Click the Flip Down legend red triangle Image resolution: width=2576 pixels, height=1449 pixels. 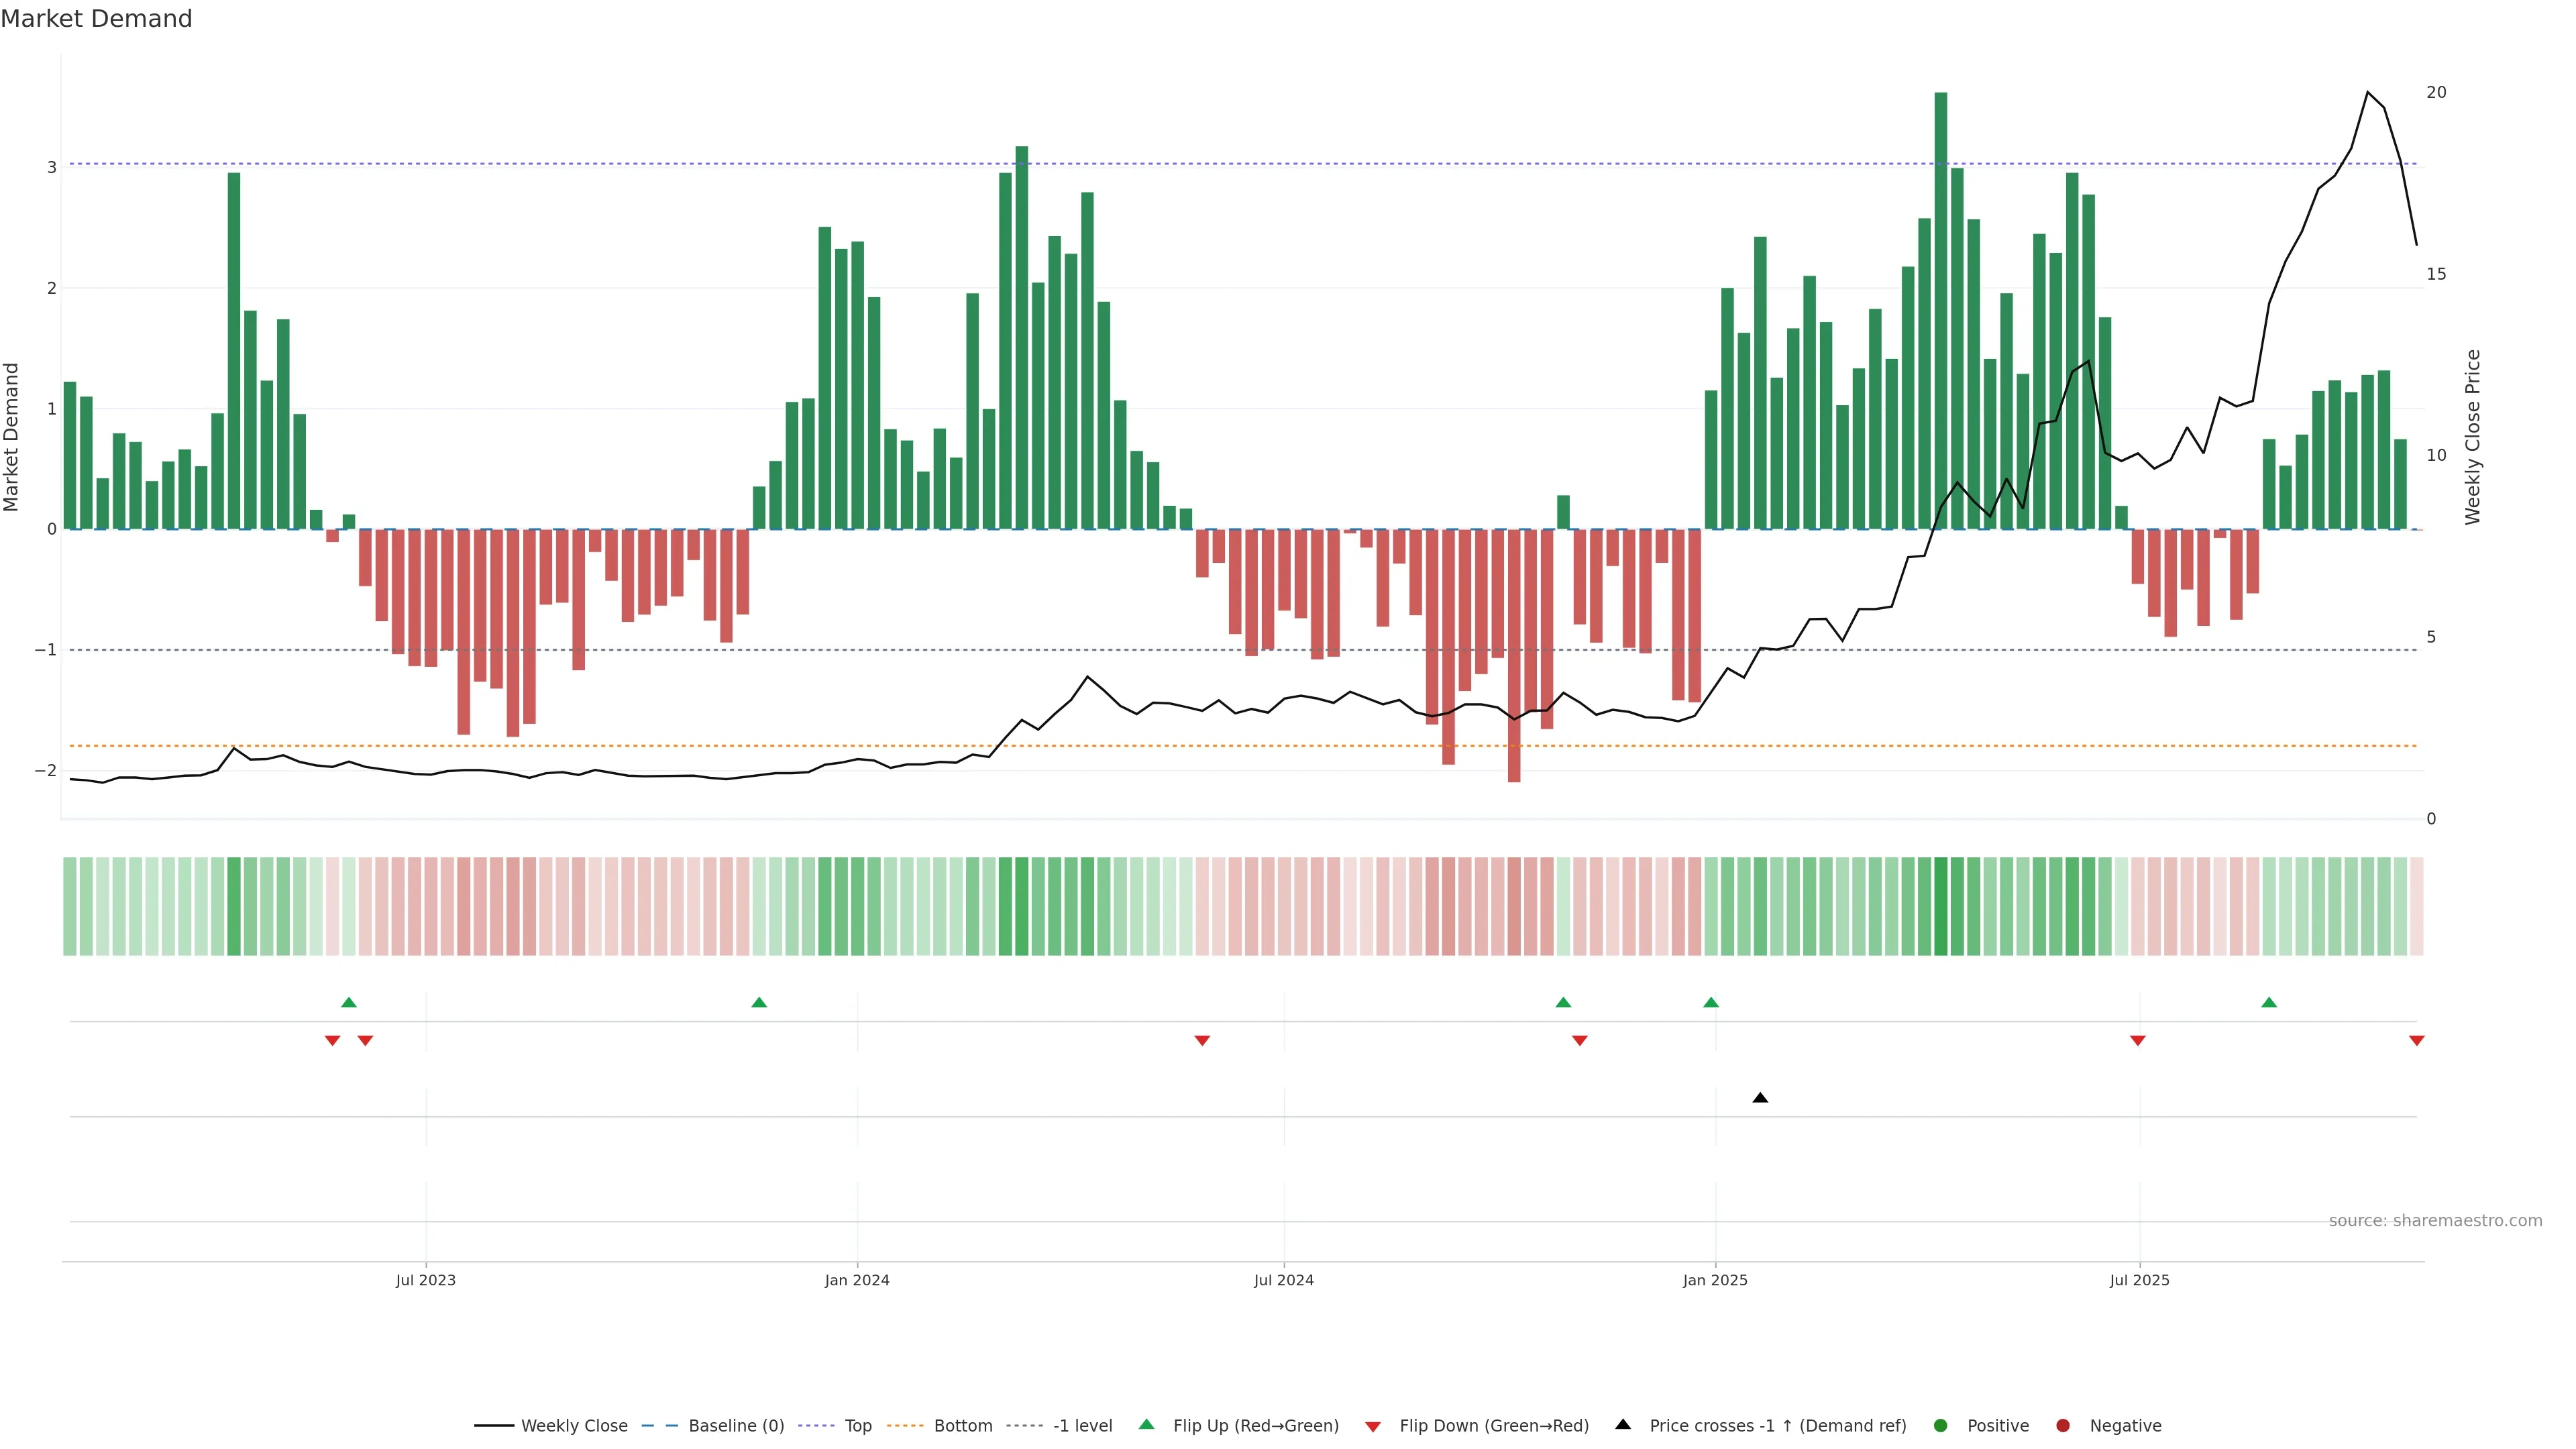tap(1373, 1426)
